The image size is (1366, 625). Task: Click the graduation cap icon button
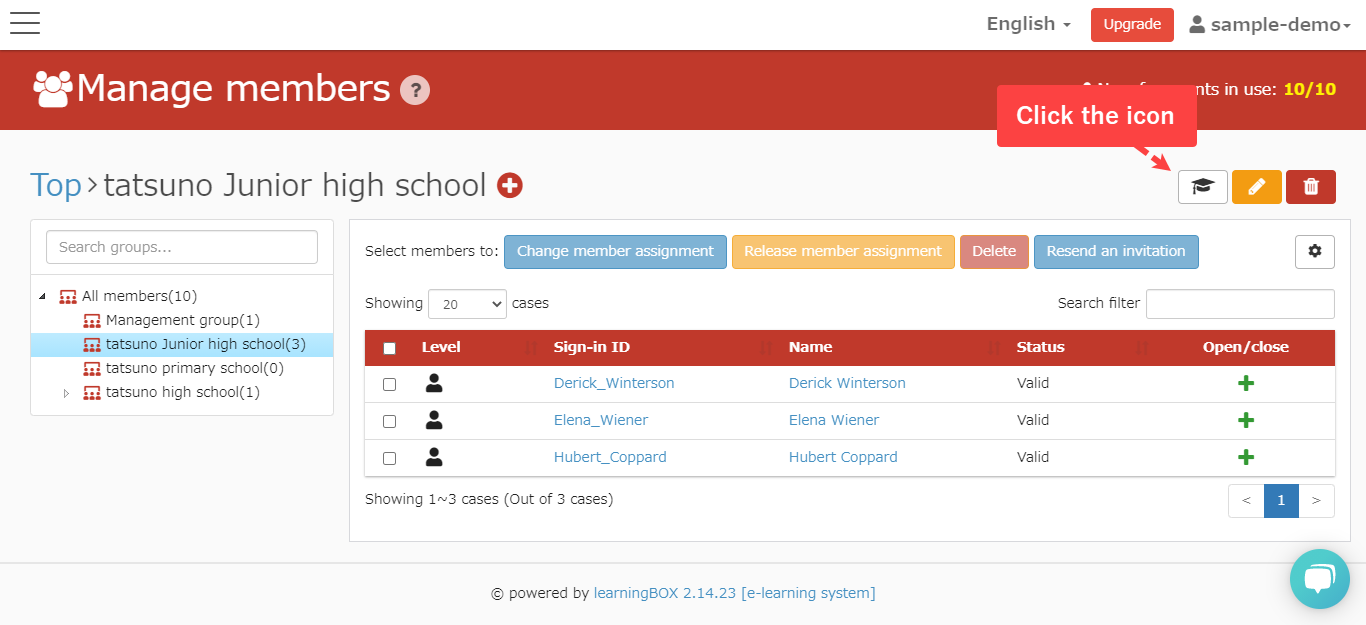click(x=1202, y=187)
